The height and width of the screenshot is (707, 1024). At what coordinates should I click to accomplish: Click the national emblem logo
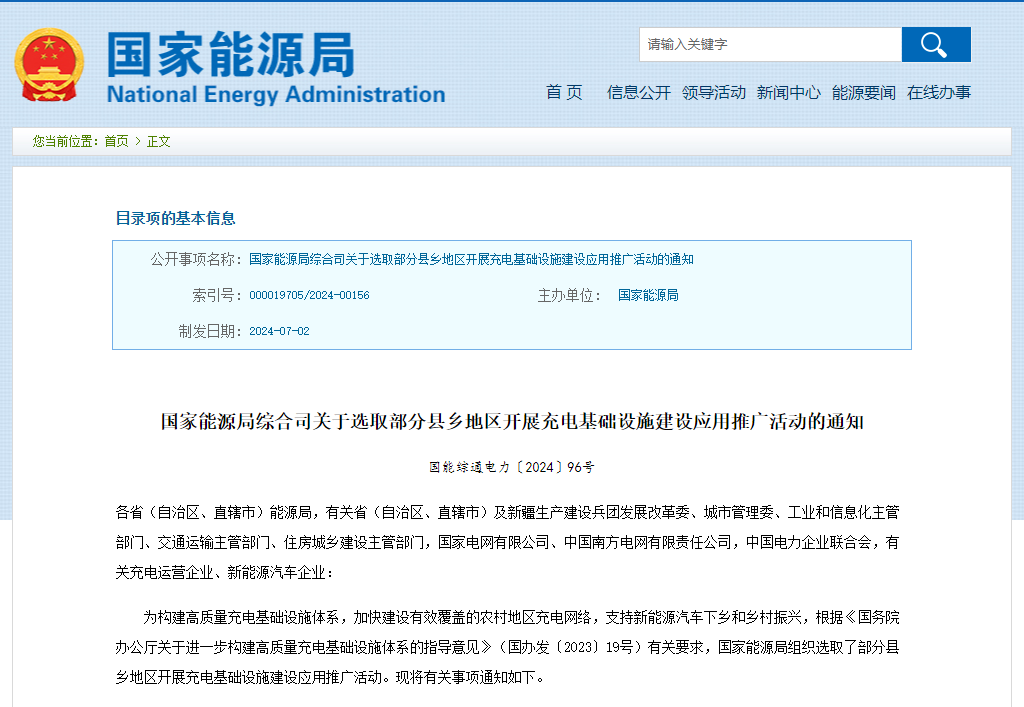pyautogui.click(x=49, y=65)
